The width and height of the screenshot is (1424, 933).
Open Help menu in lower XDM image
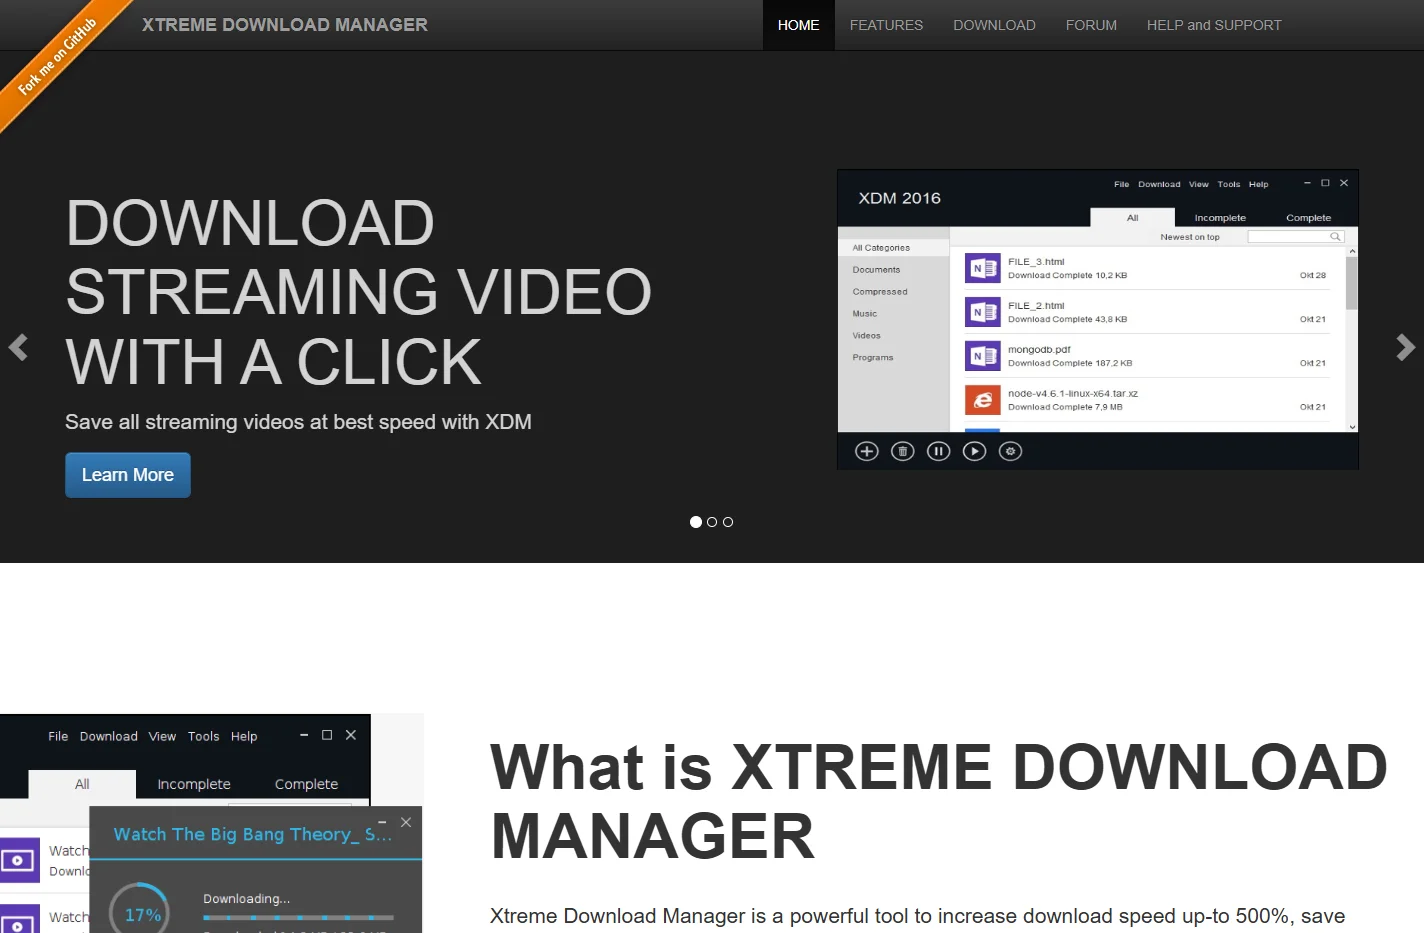[244, 736]
